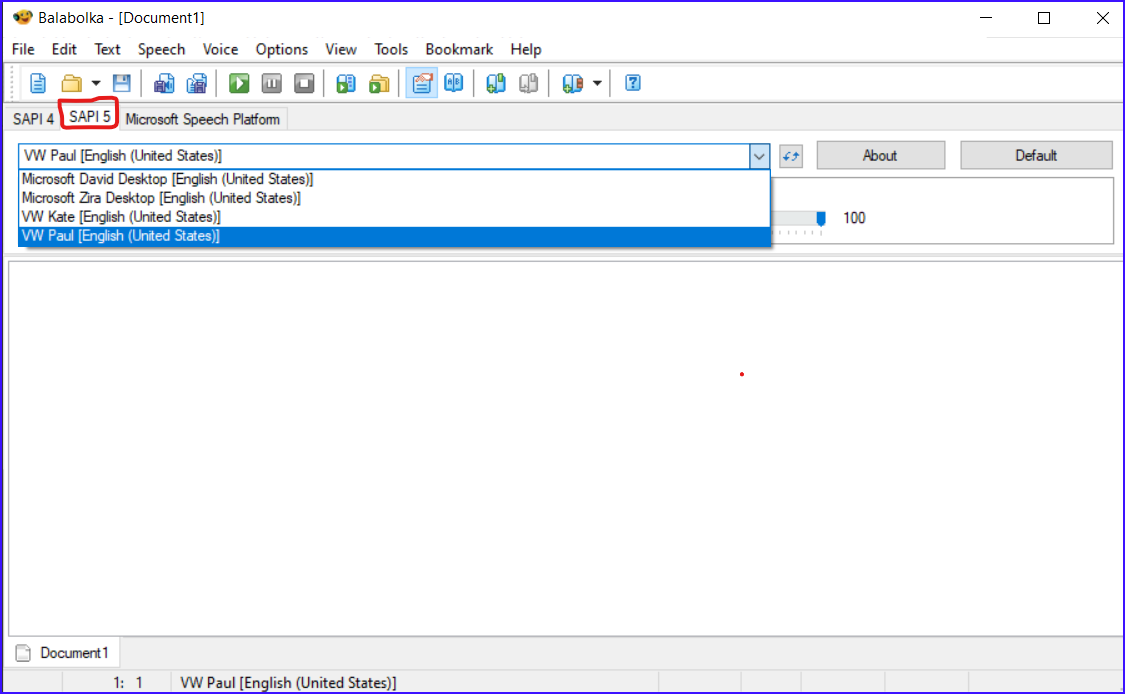Click the read clipboard aloud icon

[x=346, y=83]
